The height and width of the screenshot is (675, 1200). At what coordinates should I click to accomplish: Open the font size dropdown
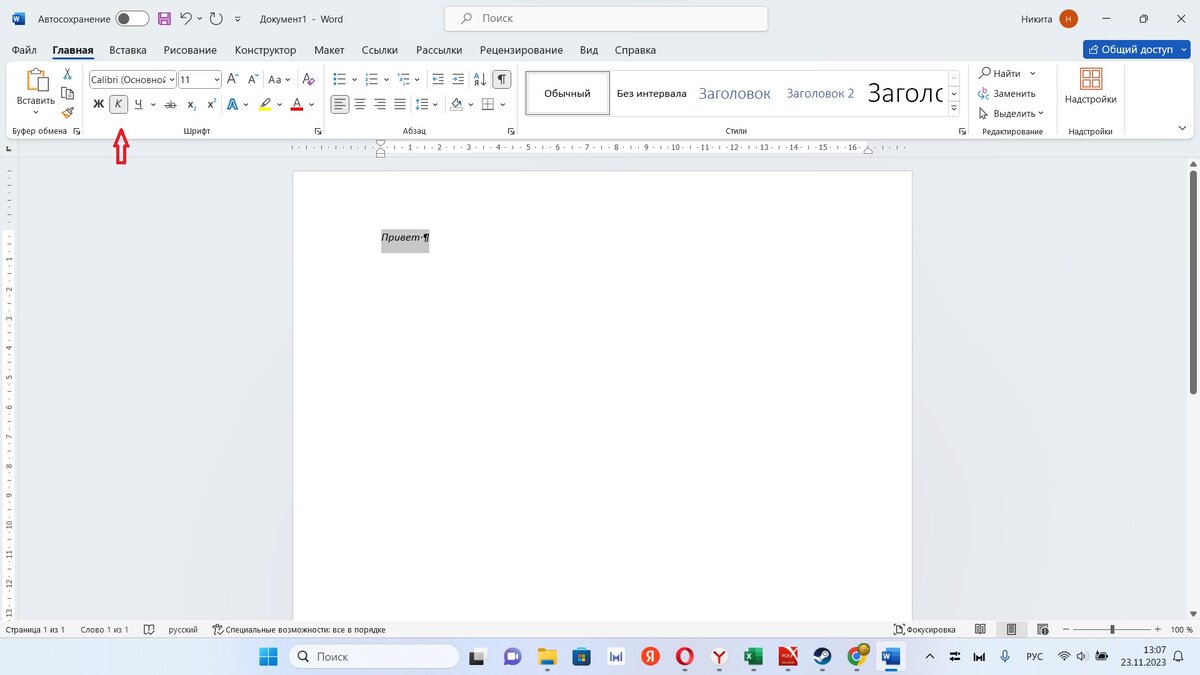click(x=217, y=79)
